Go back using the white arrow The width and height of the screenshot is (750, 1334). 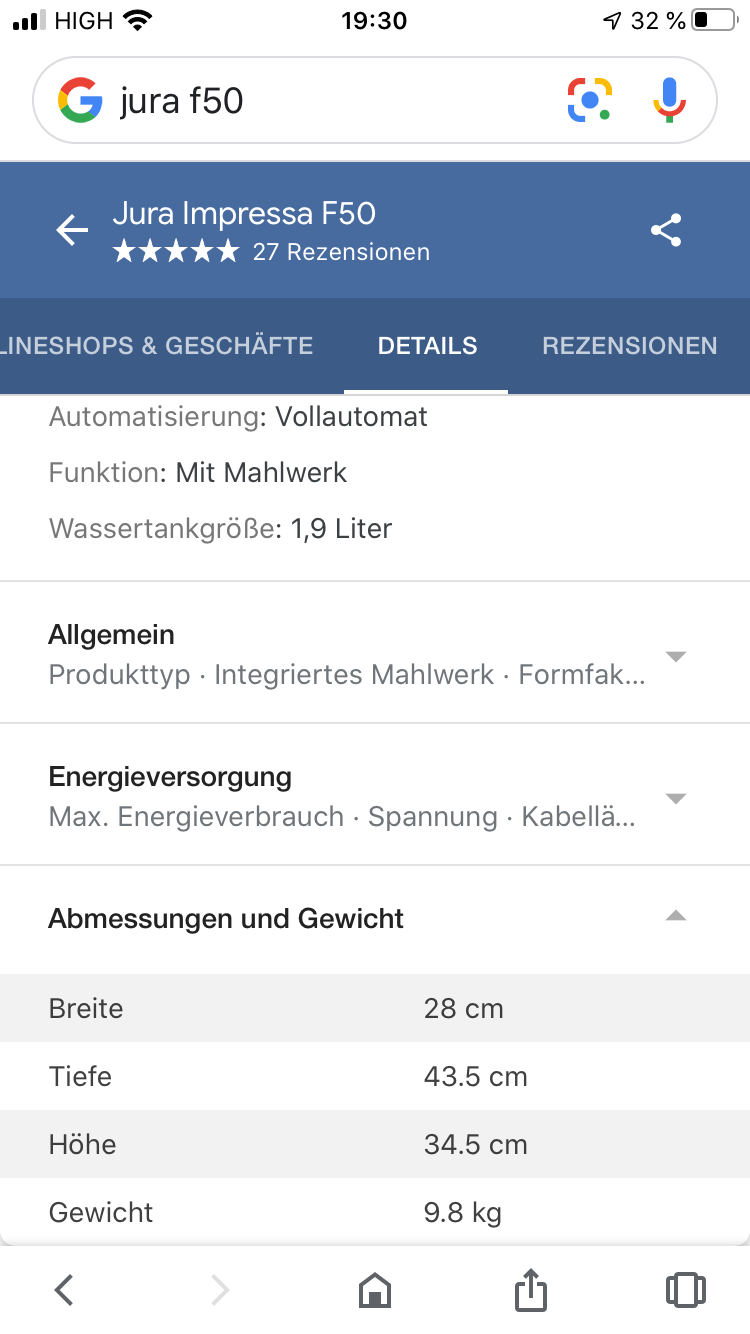point(72,230)
